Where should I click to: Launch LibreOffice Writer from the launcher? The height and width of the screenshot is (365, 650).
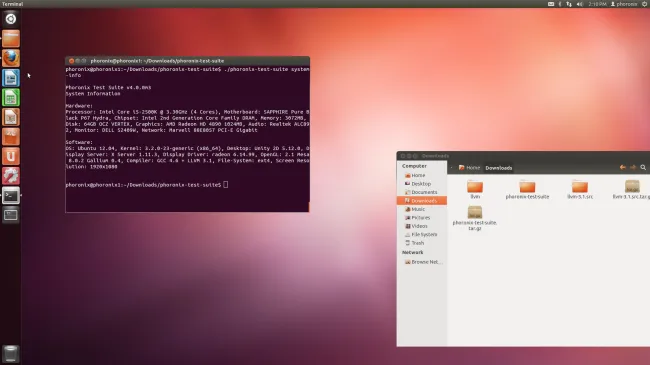(x=11, y=78)
